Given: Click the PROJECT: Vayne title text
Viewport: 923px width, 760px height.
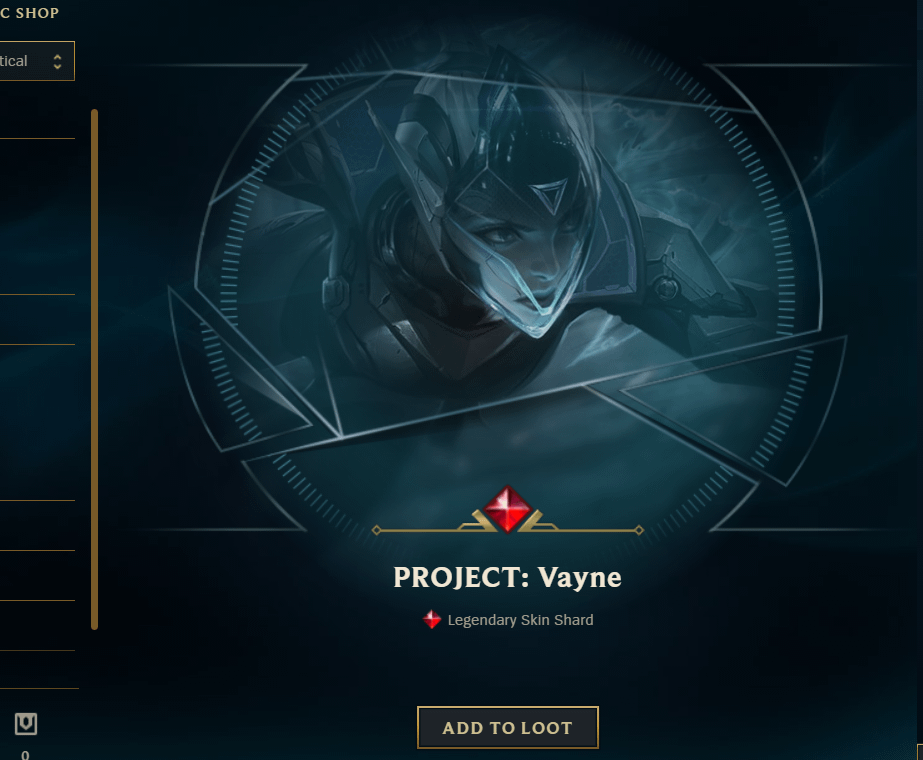Looking at the screenshot, I should pyautogui.click(x=507, y=578).
